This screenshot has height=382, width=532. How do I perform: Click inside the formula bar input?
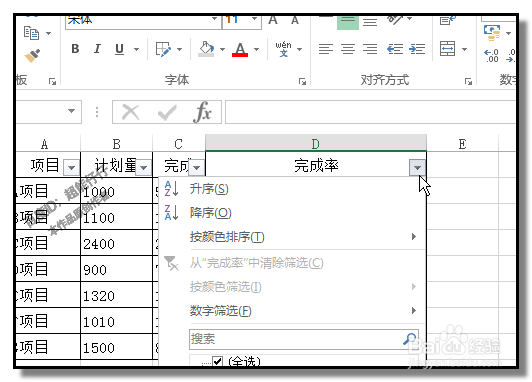[370, 112]
